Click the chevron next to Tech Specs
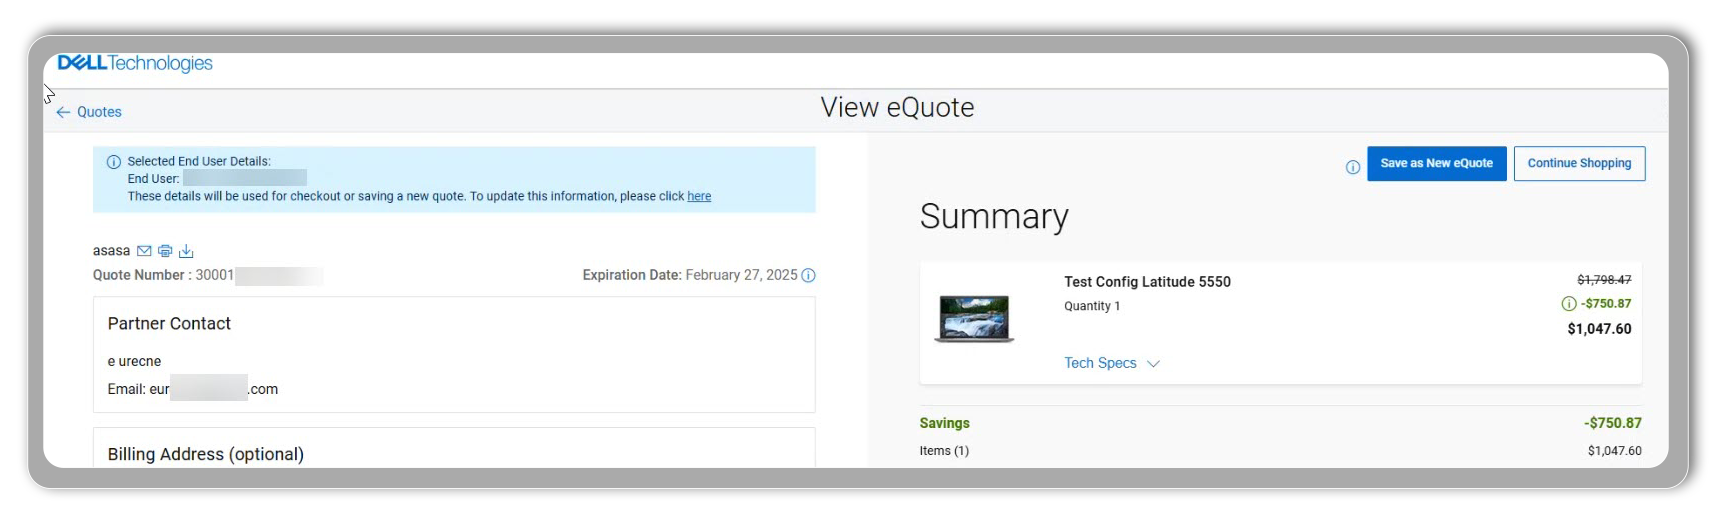1715x524 pixels. pos(1153,364)
